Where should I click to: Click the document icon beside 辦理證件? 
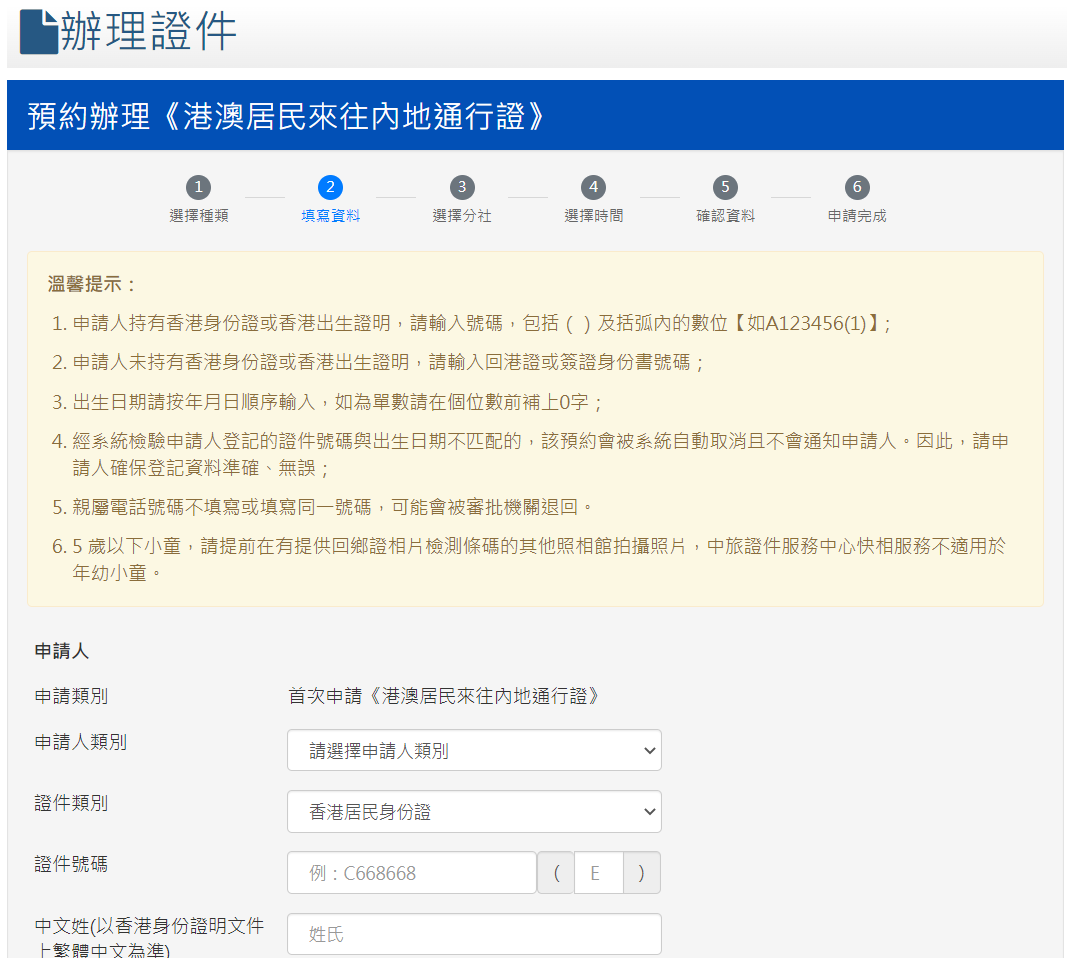38,32
